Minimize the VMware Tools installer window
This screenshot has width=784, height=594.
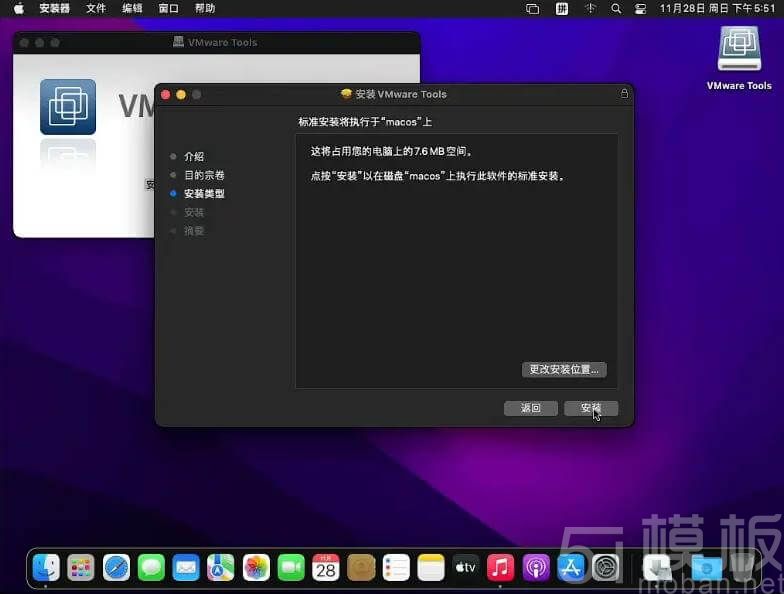coord(181,94)
